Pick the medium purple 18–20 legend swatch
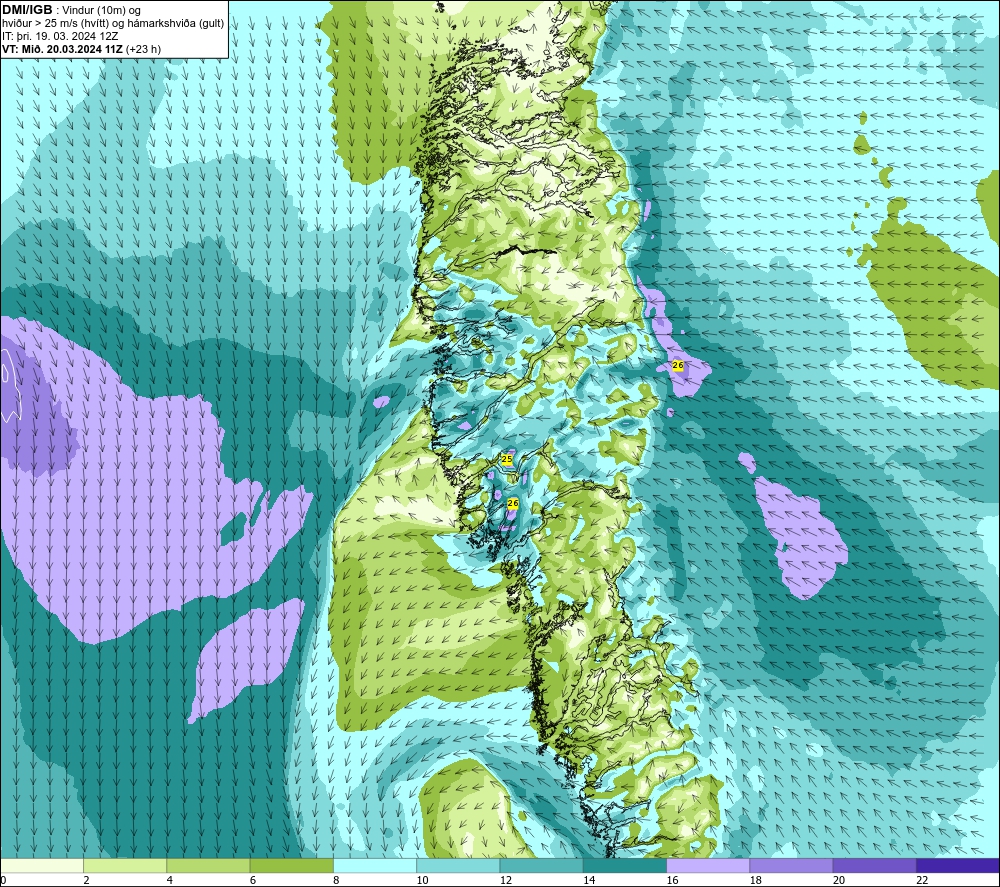Viewport: 1000px width, 887px height. [791, 865]
